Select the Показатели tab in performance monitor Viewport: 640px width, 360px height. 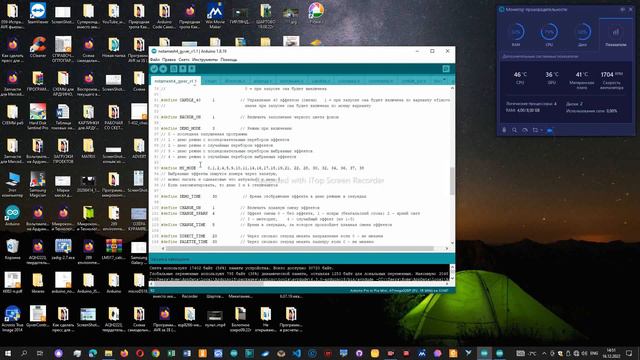coord(616,35)
